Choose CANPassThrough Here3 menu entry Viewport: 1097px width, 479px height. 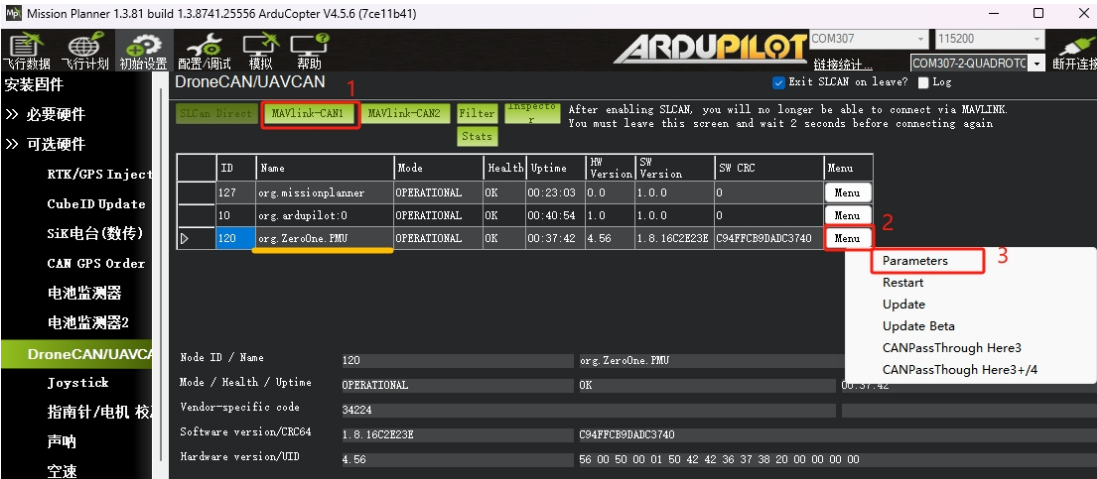pyautogui.click(x=951, y=348)
